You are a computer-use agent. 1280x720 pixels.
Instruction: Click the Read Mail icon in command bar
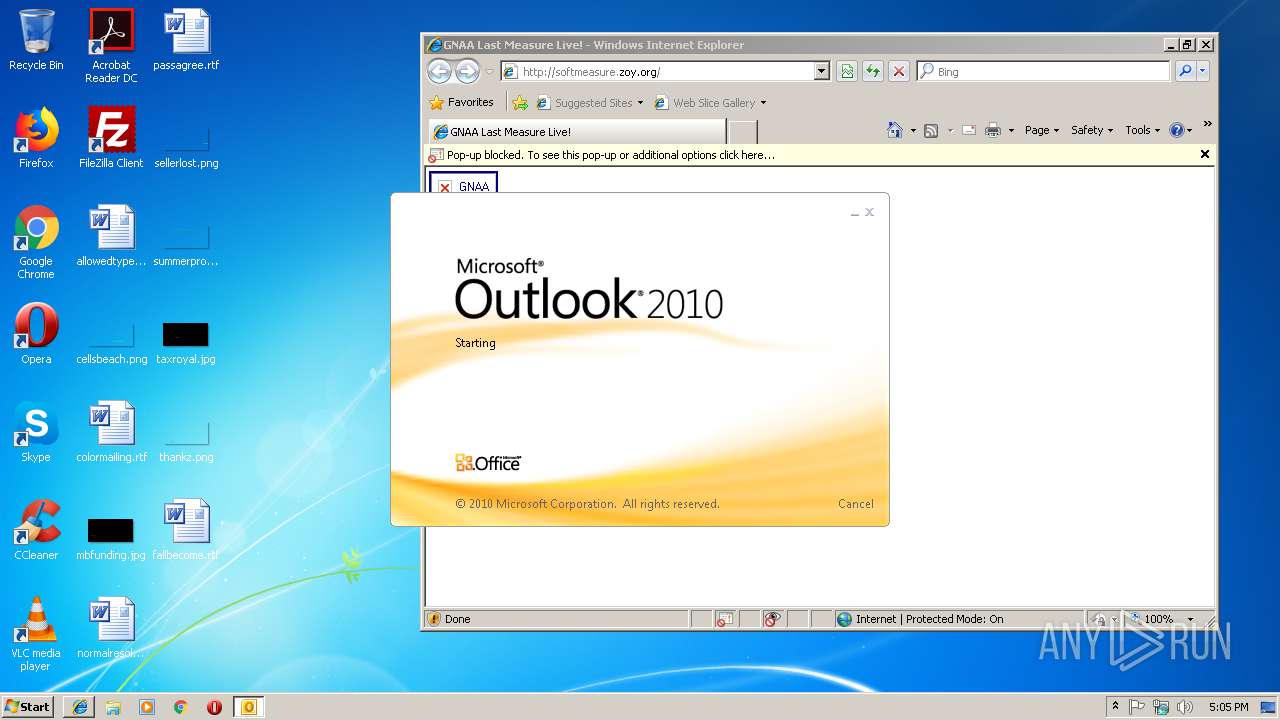[968, 130]
